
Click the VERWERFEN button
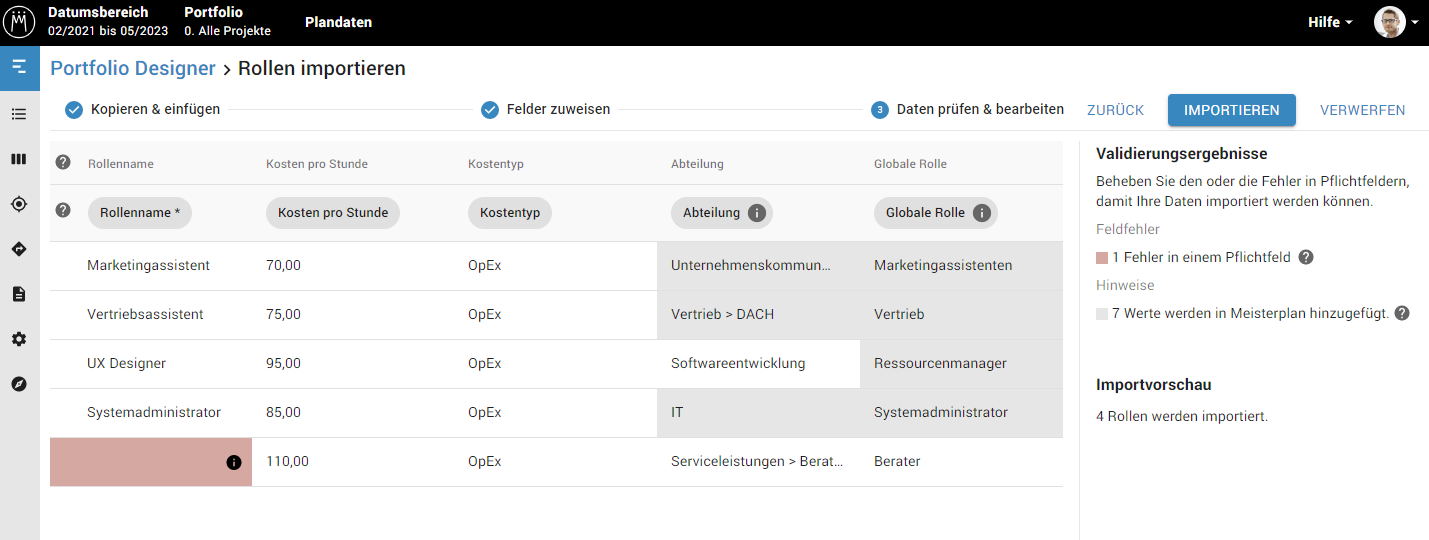[x=1362, y=110]
